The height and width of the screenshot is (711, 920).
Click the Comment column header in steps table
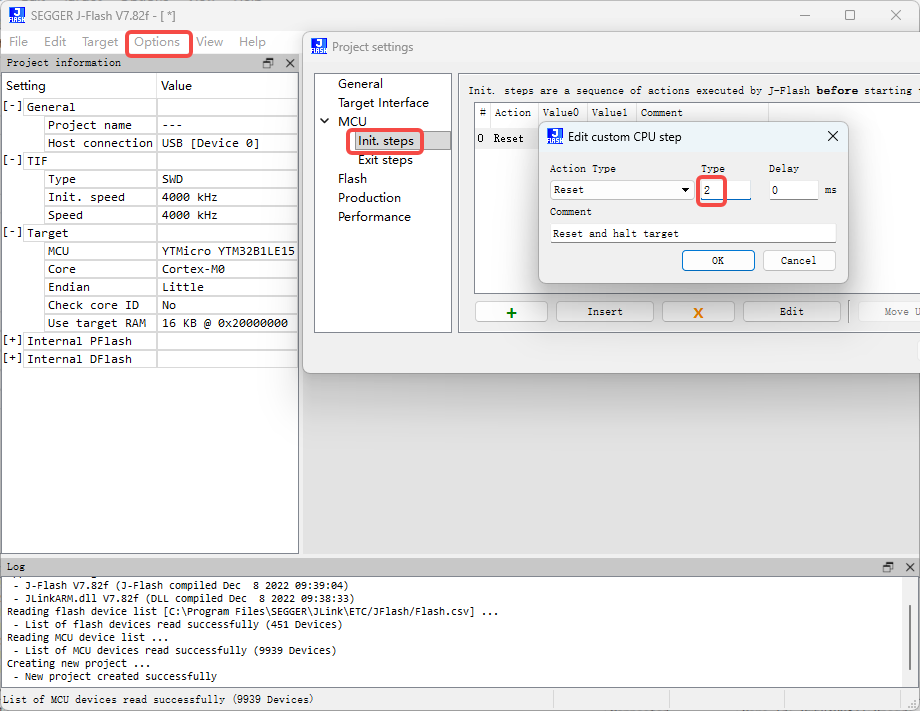(702, 113)
